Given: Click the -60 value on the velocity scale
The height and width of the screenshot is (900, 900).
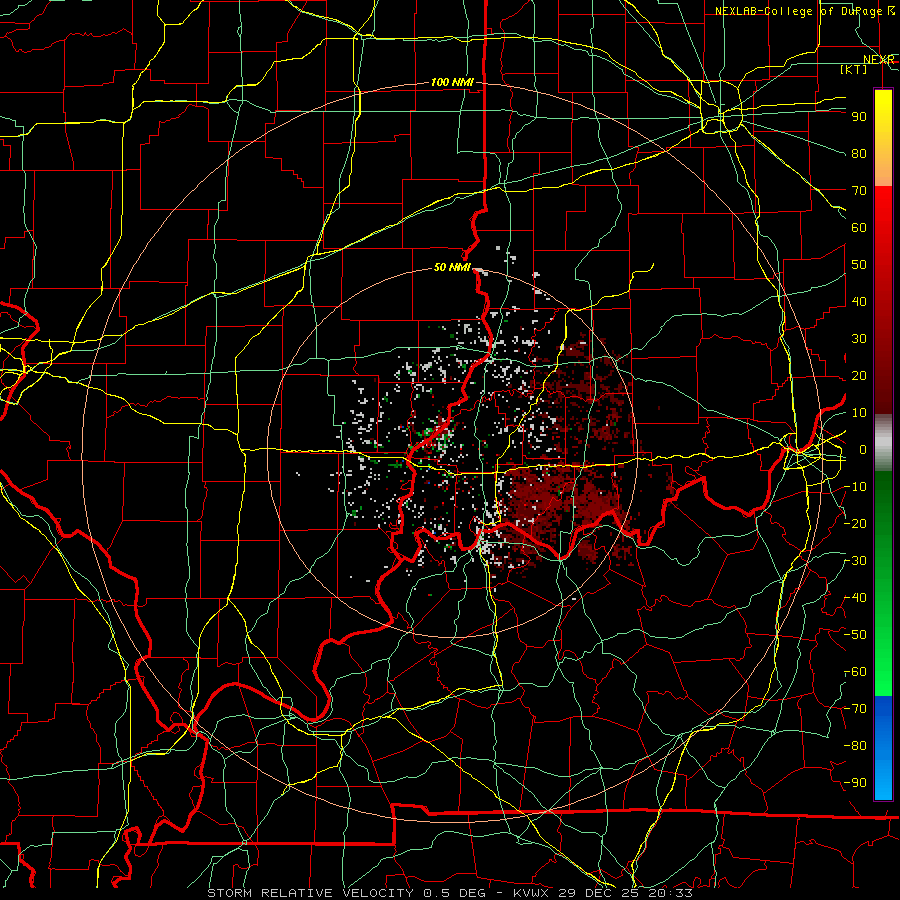Looking at the screenshot, I should click(856, 672).
